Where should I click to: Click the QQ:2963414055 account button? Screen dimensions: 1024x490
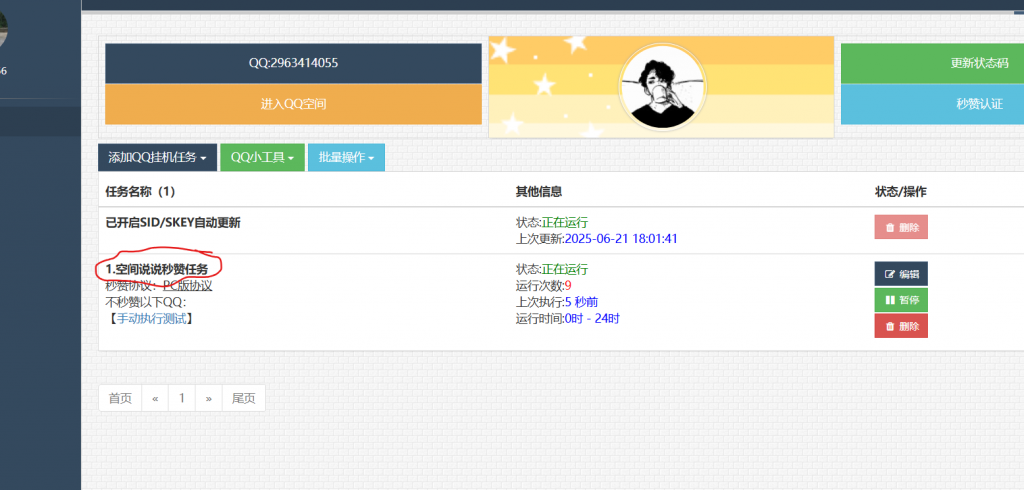click(x=293, y=63)
